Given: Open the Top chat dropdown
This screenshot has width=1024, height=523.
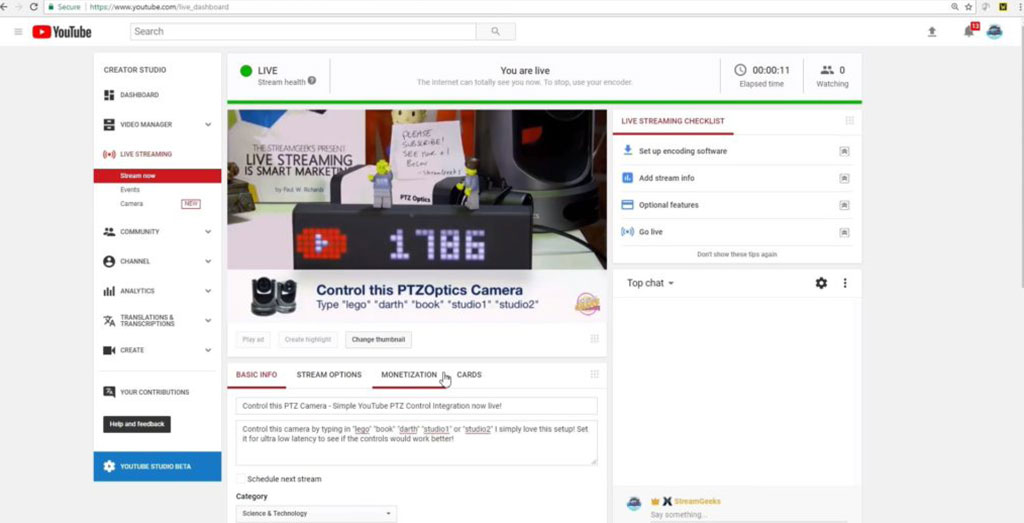Looking at the screenshot, I should [x=650, y=283].
